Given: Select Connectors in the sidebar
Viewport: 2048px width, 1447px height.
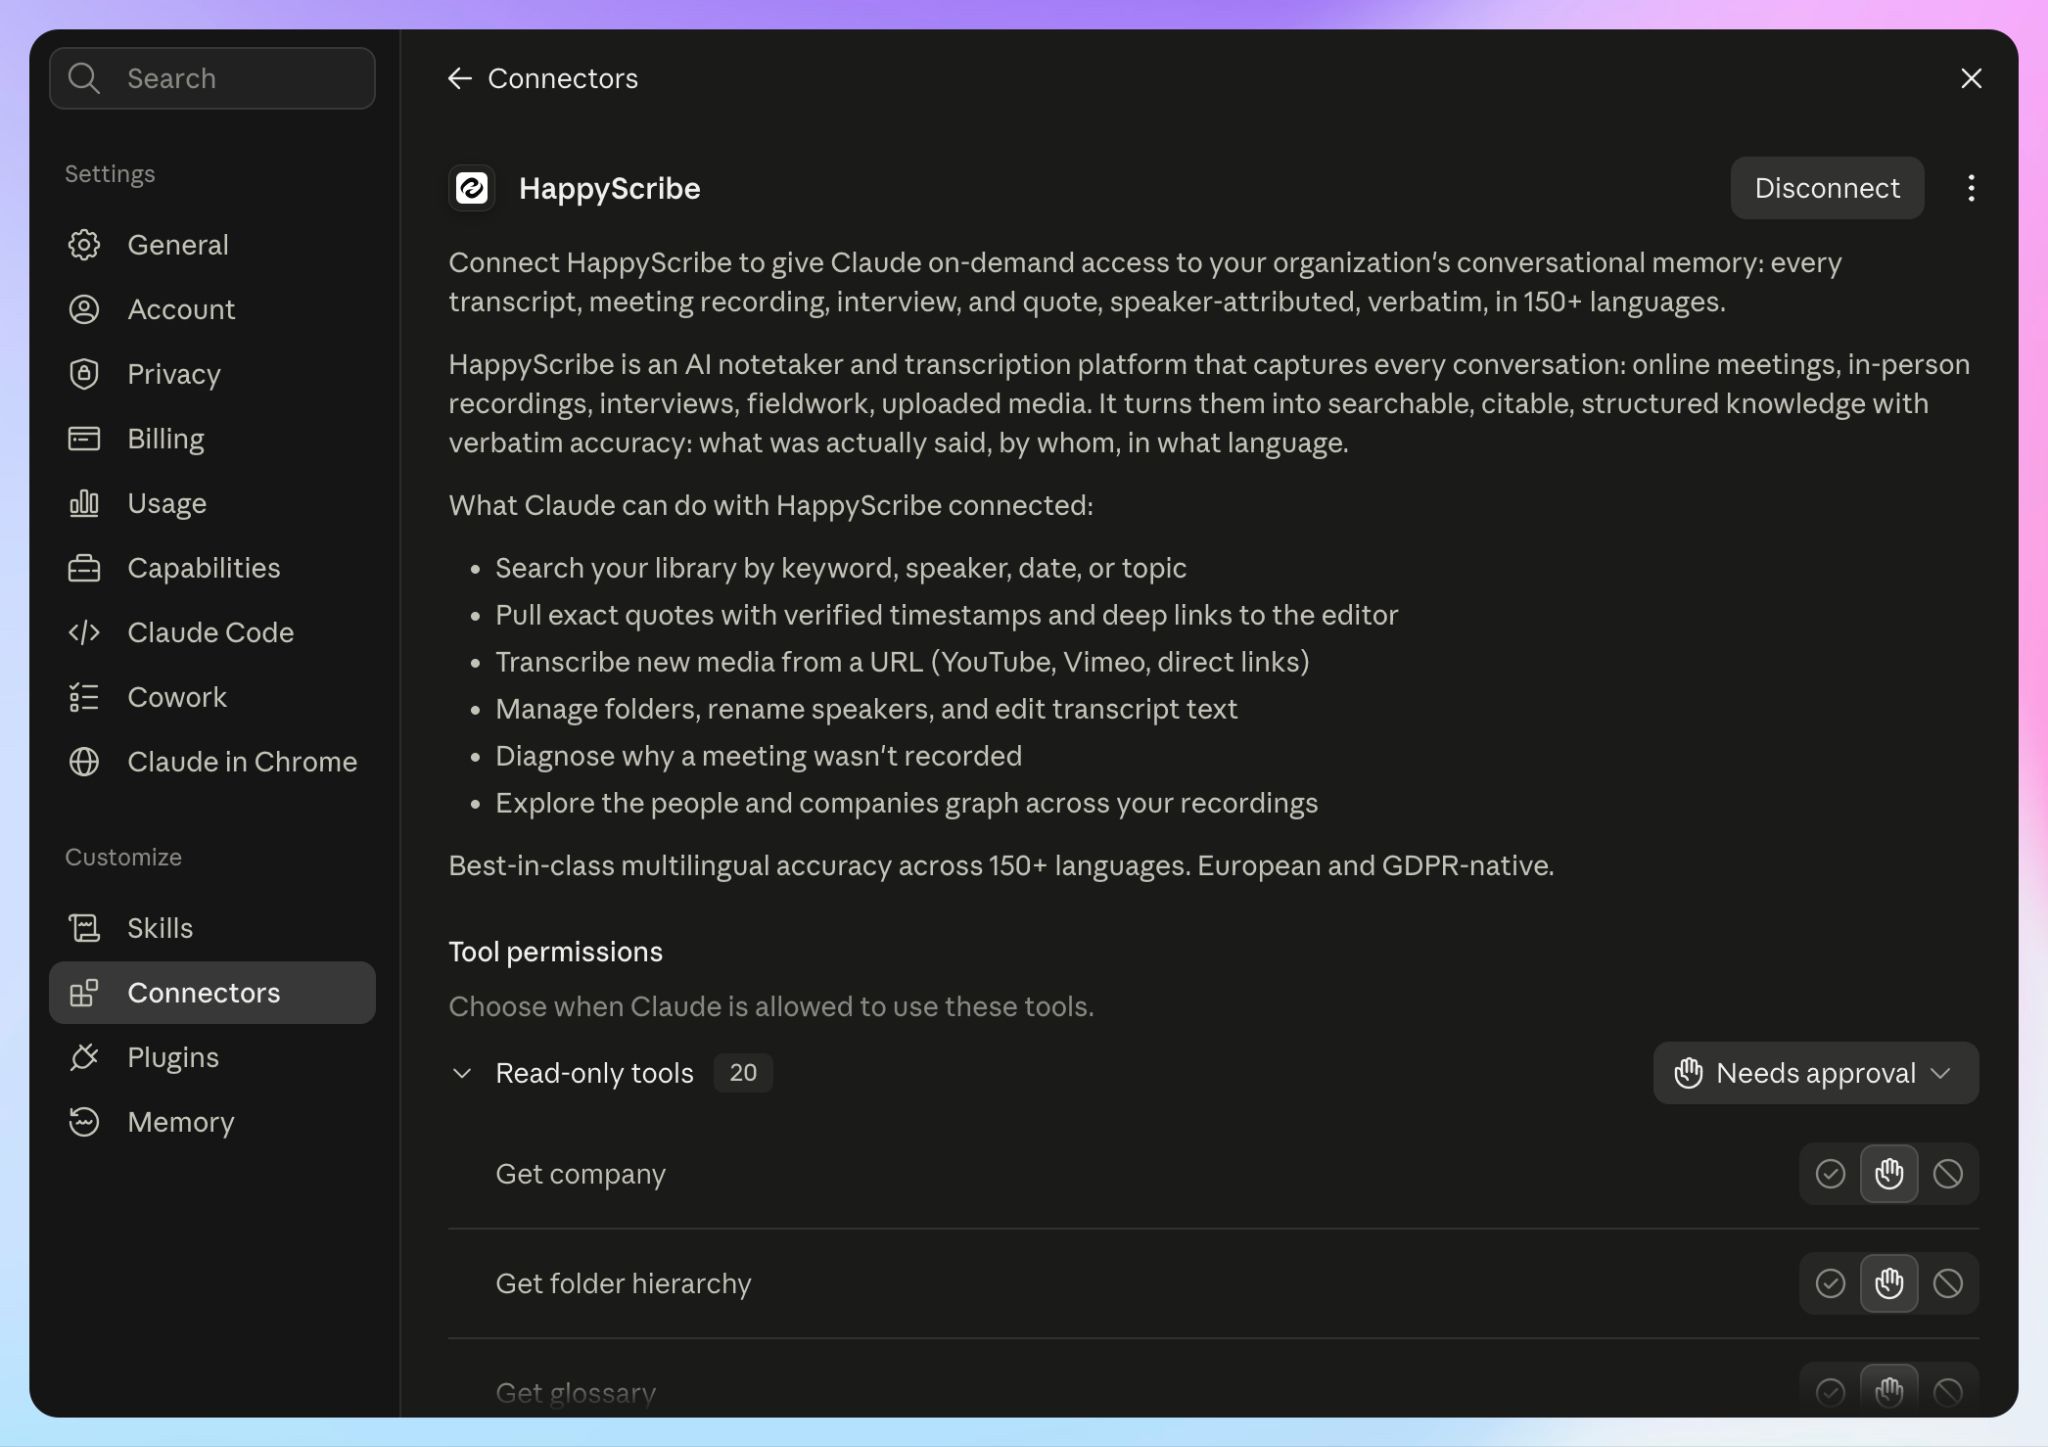Looking at the screenshot, I should pos(212,993).
